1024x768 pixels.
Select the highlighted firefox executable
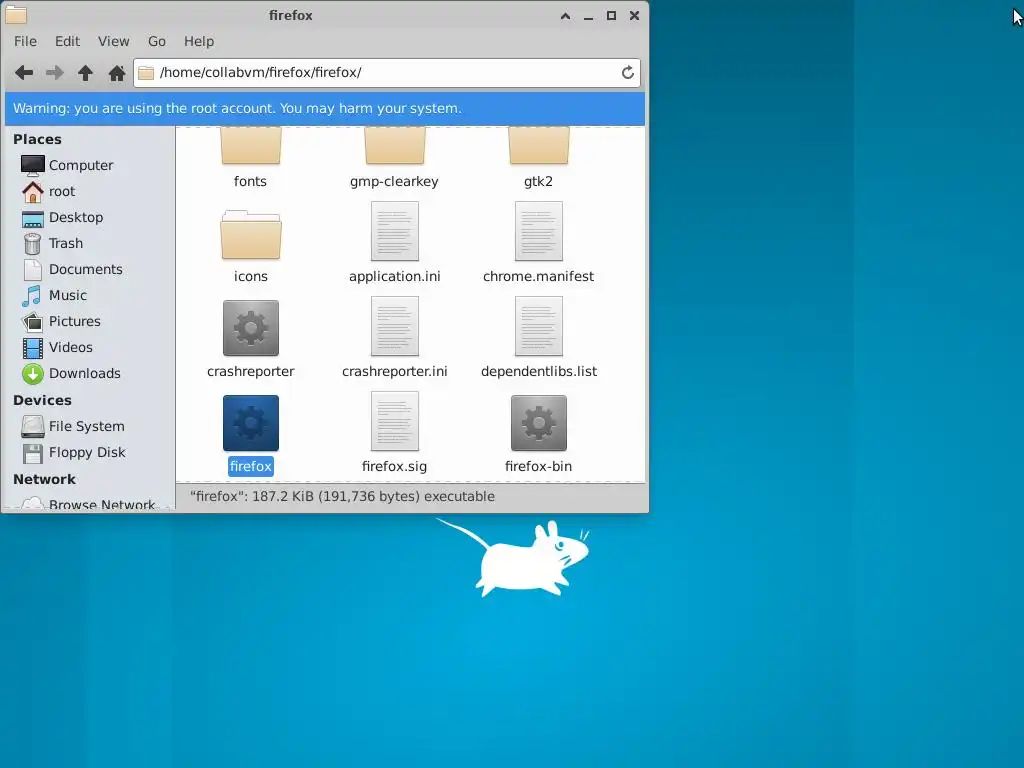(x=251, y=434)
